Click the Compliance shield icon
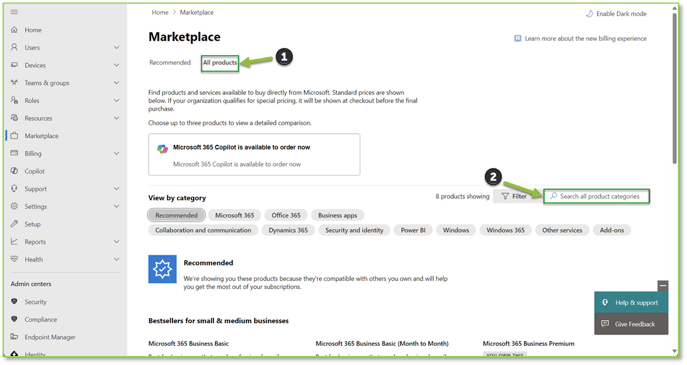The height and width of the screenshot is (365, 687). click(14, 319)
